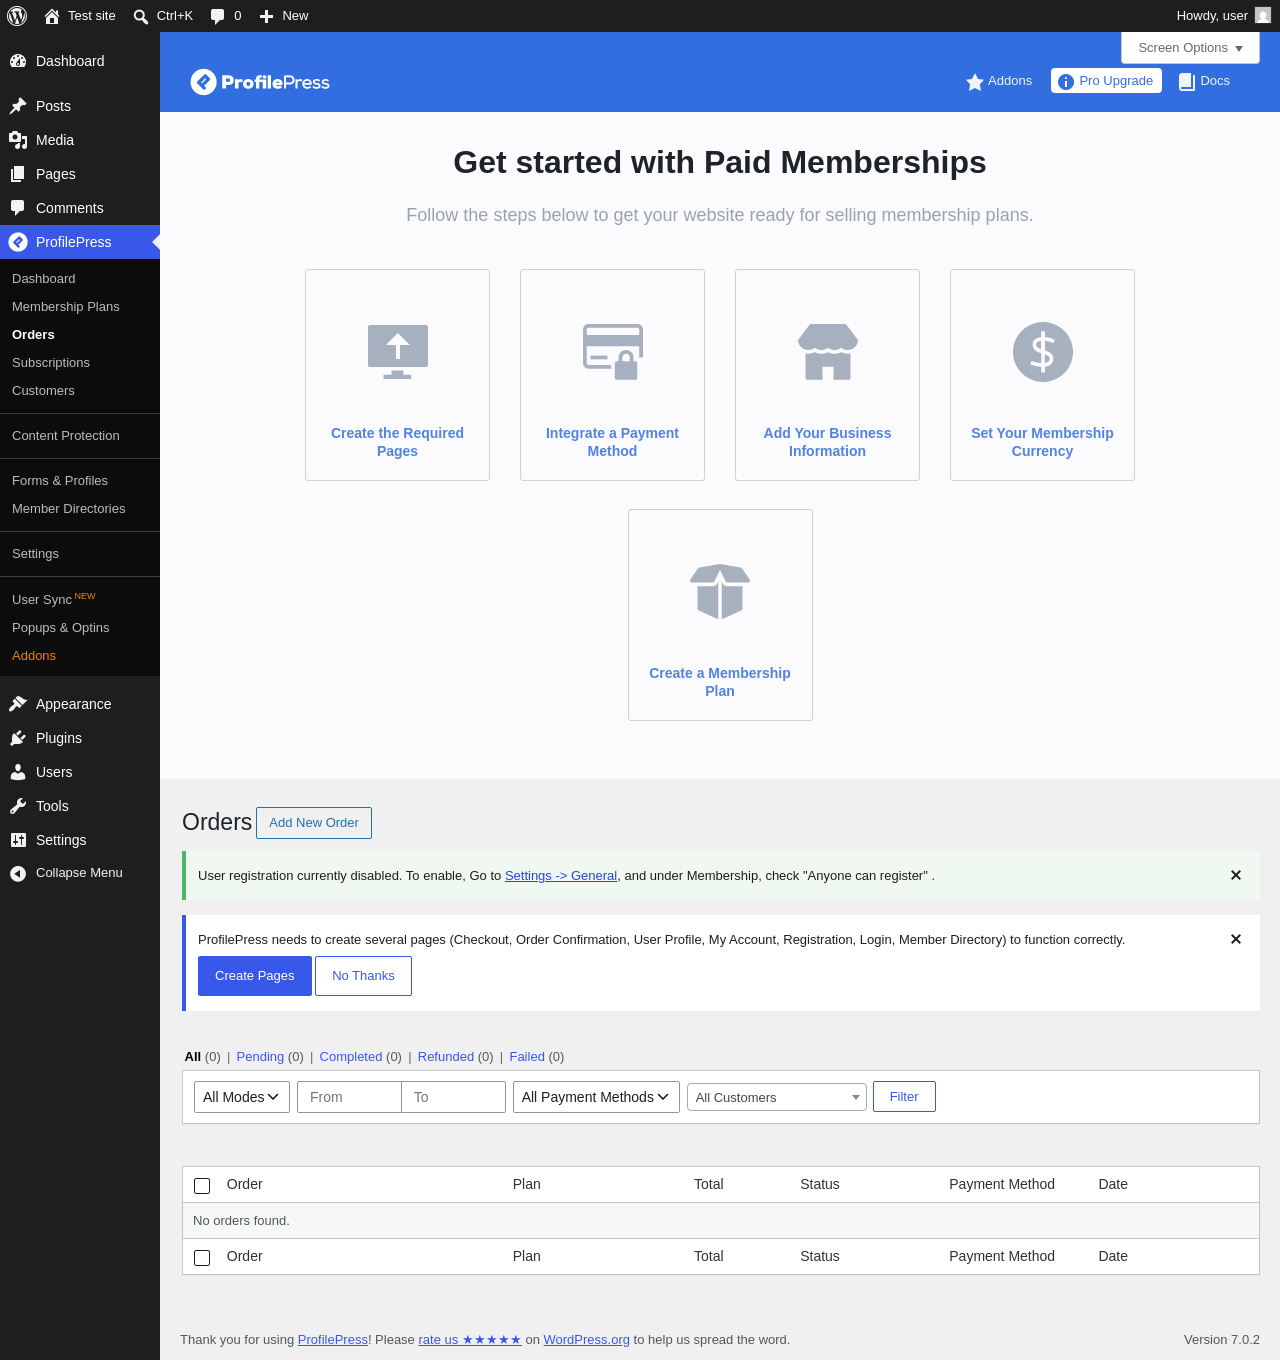This screenshot has height=1360, width=1280.
Task: Click the Add New Order button
Action: (314, 823)
